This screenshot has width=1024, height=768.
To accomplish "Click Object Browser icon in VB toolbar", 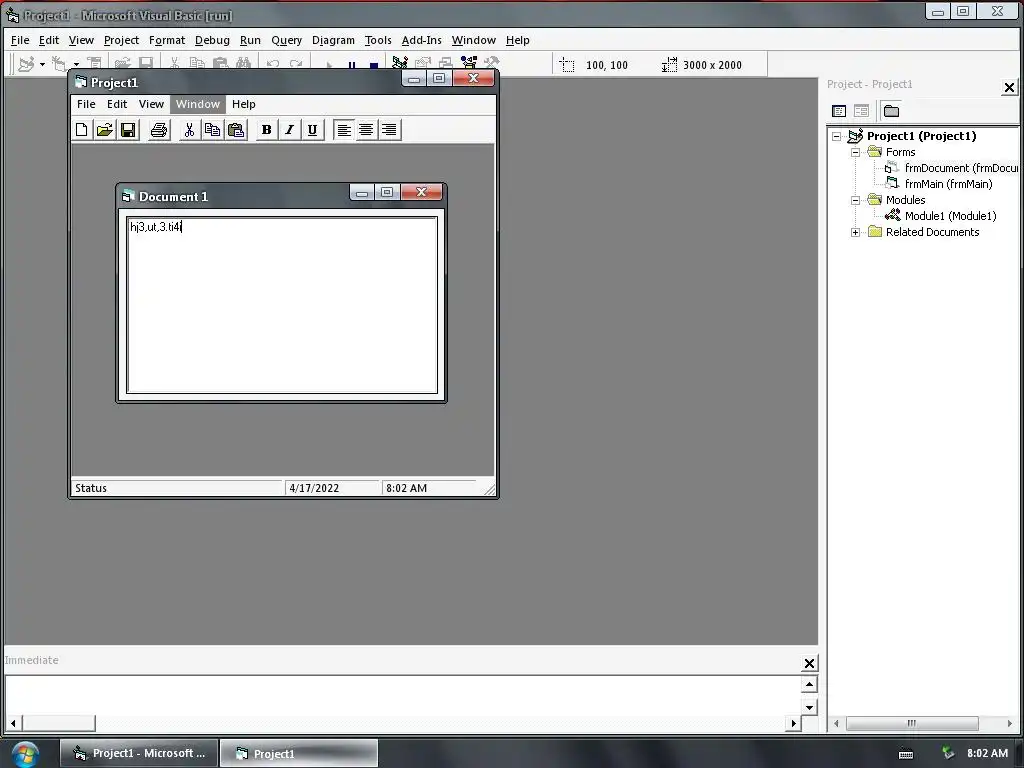I will tap(469, 63).
